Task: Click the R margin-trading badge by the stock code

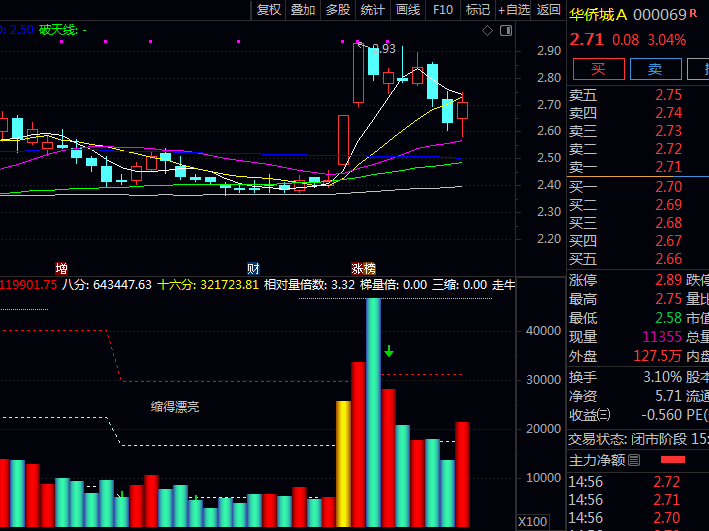Action: [x=693, y=14]
